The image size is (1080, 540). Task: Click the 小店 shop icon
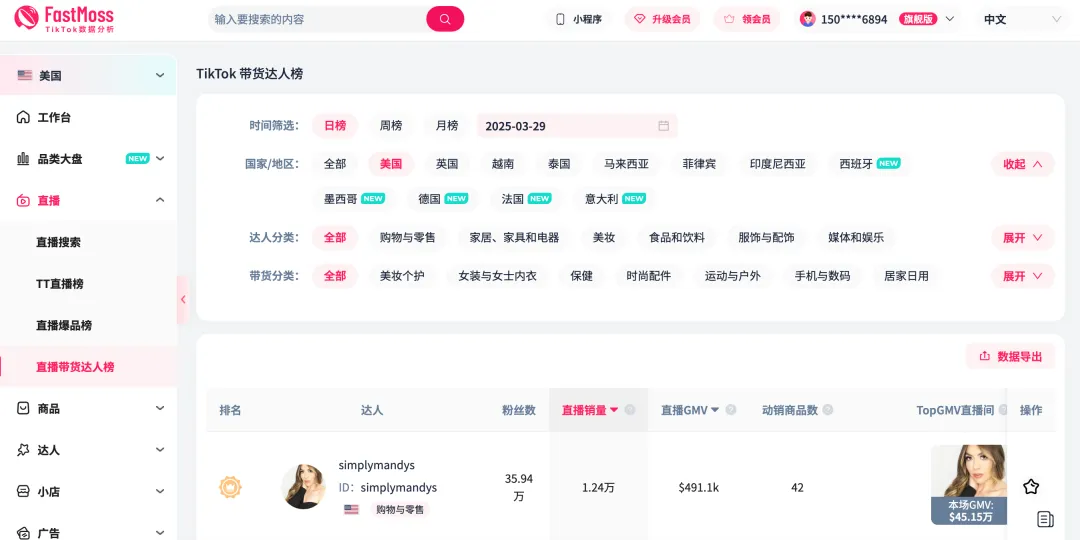tap(23, 492)
